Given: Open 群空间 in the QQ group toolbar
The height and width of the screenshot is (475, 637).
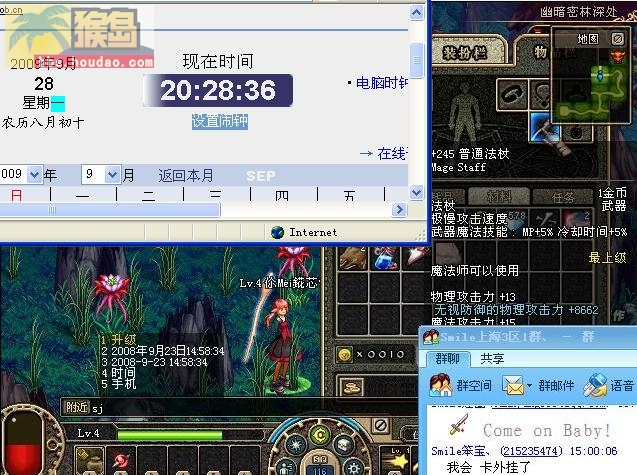Looking at the screenshot, I should tap(461, 385).
